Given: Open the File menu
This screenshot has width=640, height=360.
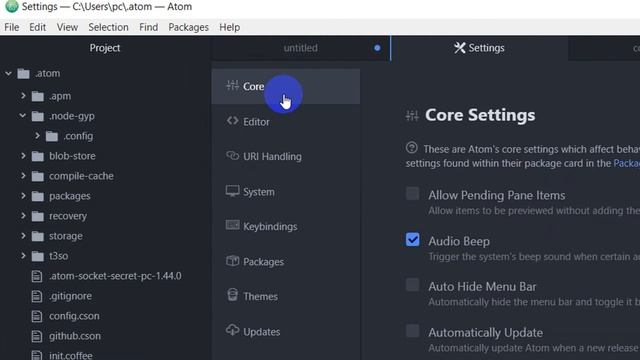Looking at the screenshot, I should (x=12, y=27).
